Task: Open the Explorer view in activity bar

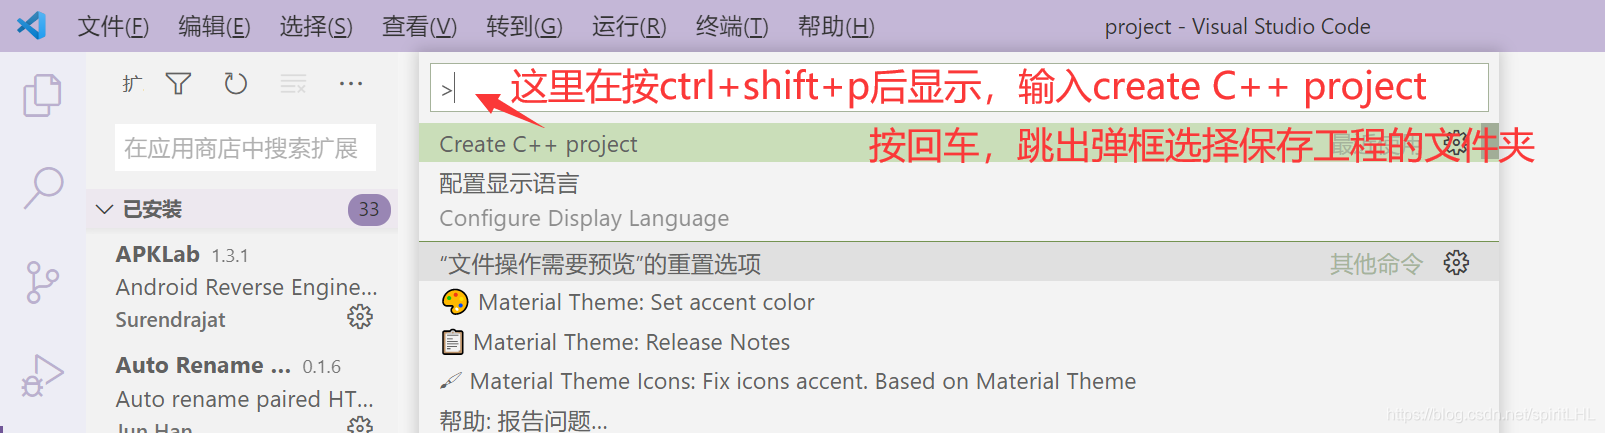Action: coord(42,95)
